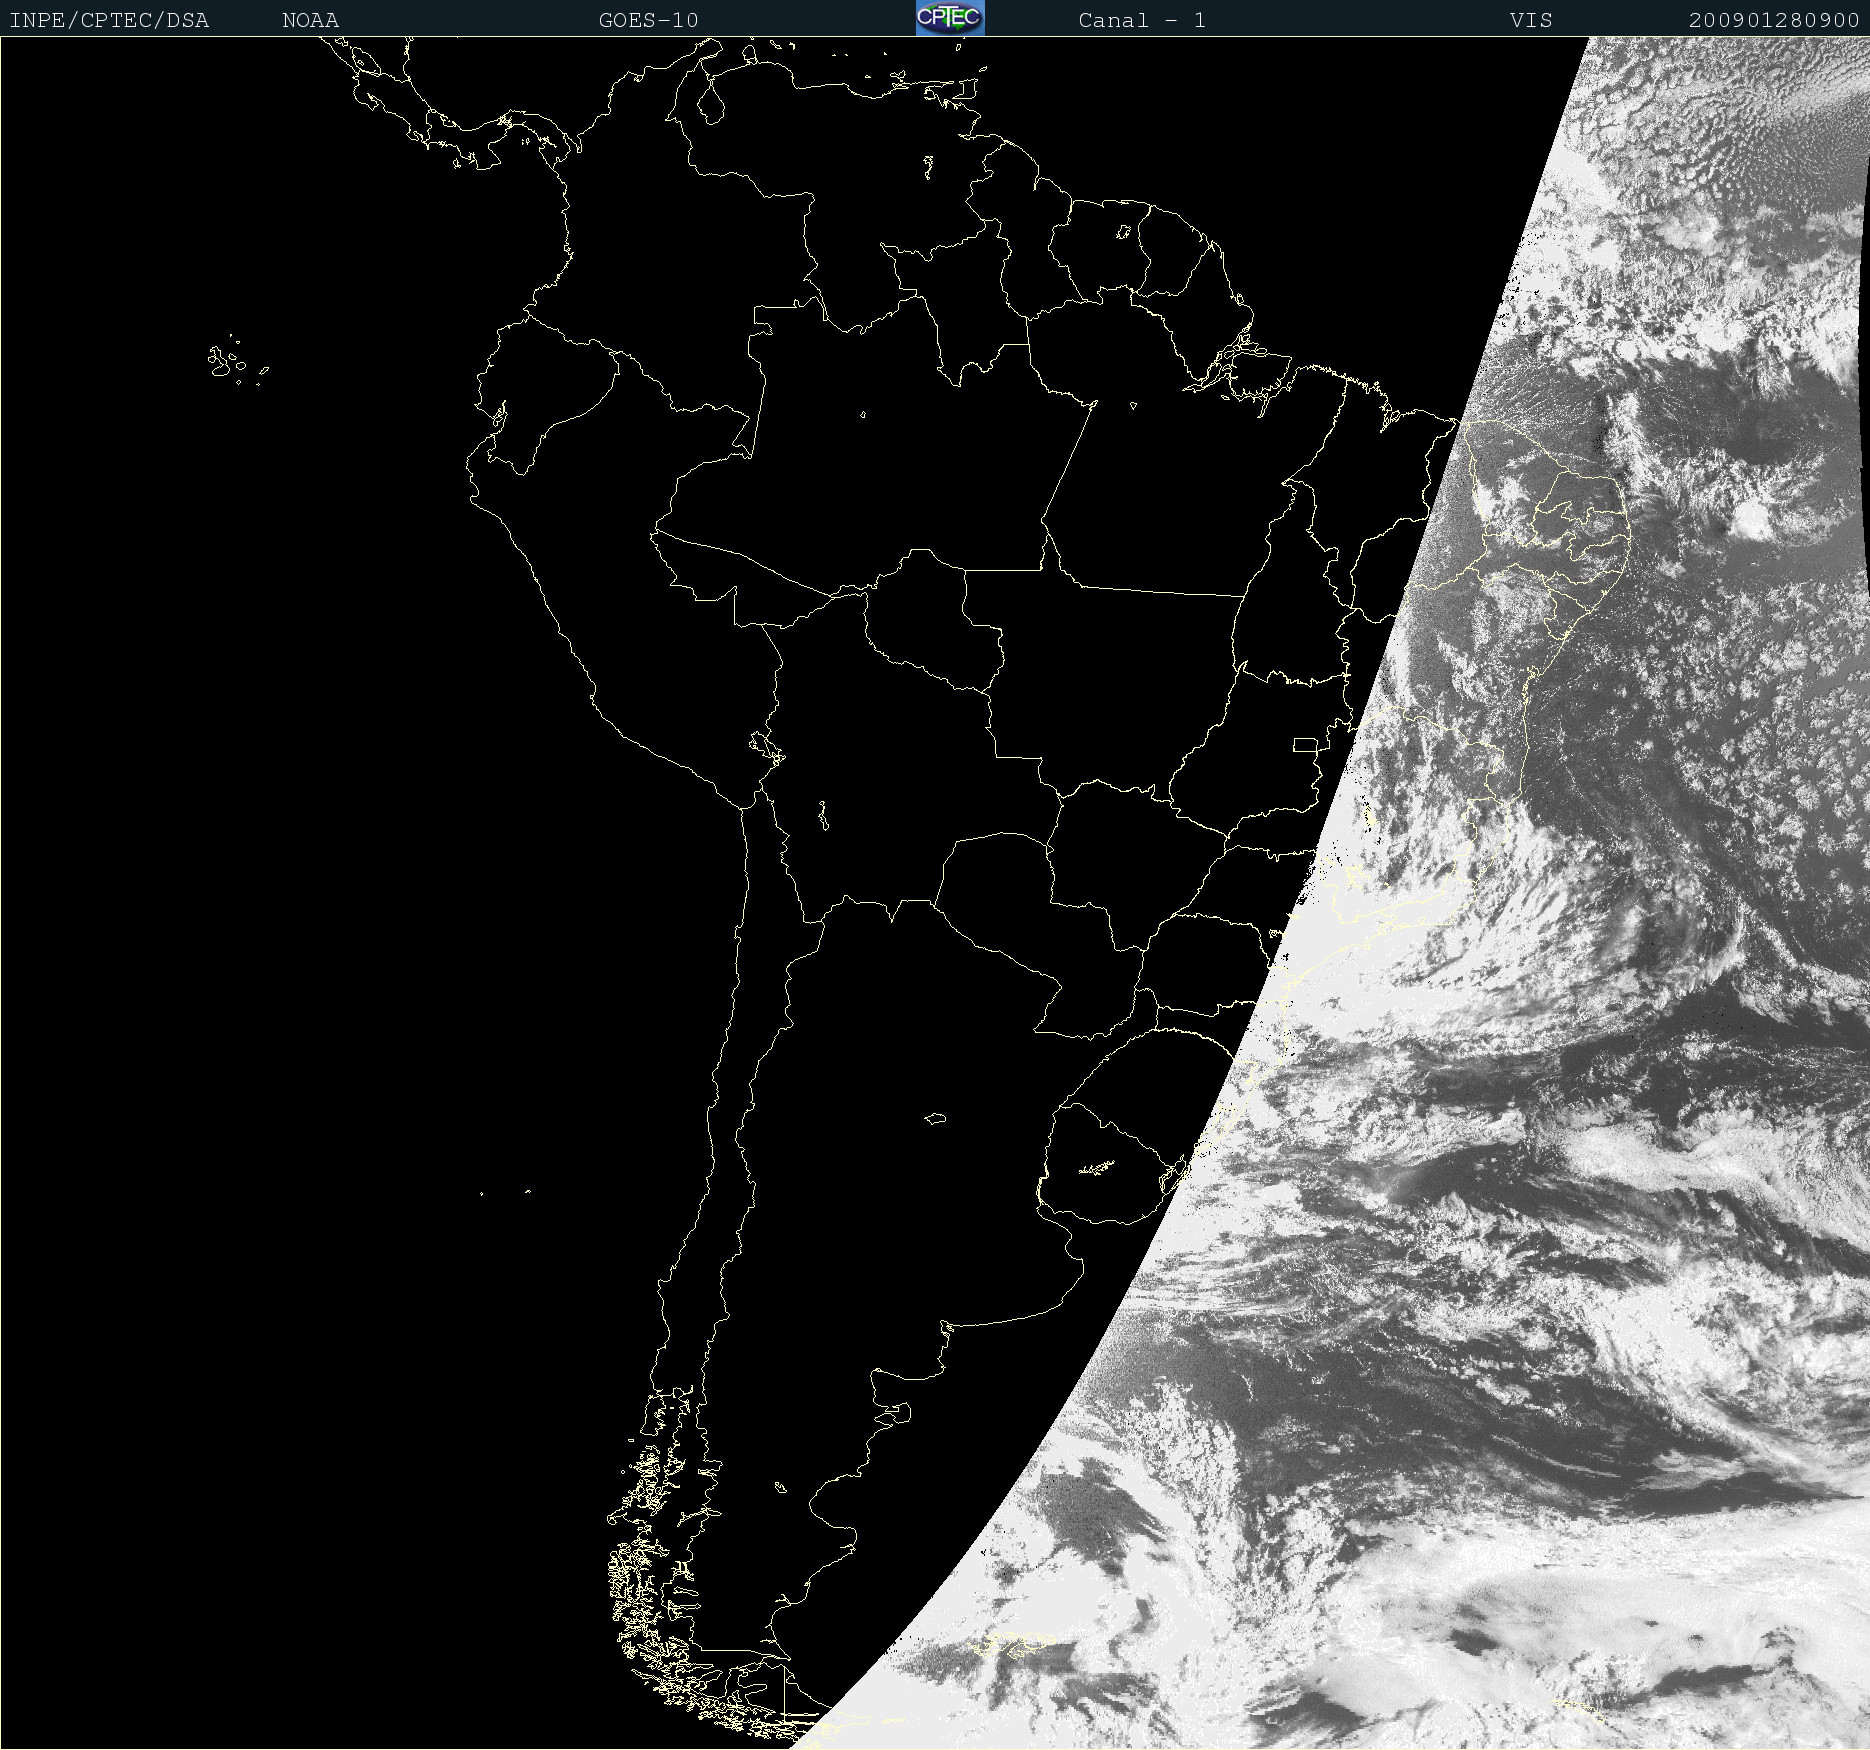Select the timestamp 200901280900
Screen dimensions: 1870x1750
point(1774,20)
